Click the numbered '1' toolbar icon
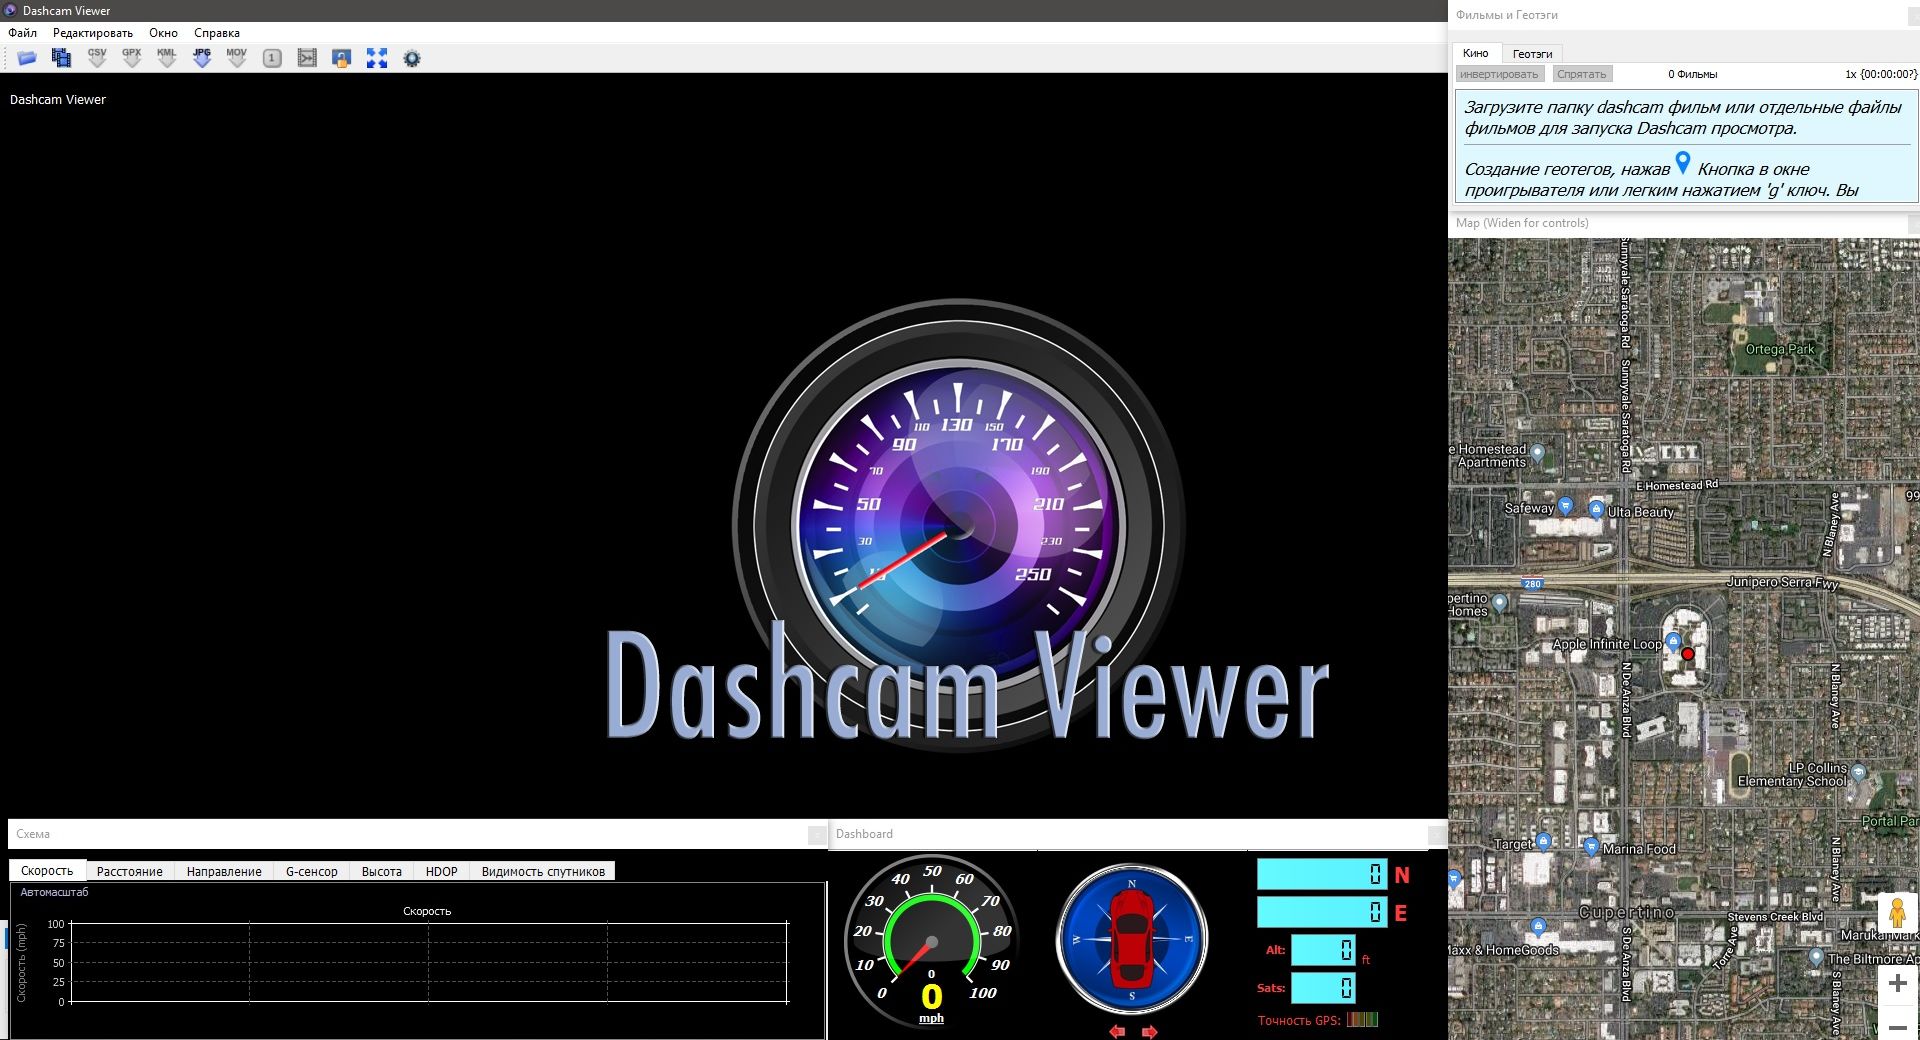Image resolution: width=1920 pixels, height=1040 pixels. [x=272, y=58]
